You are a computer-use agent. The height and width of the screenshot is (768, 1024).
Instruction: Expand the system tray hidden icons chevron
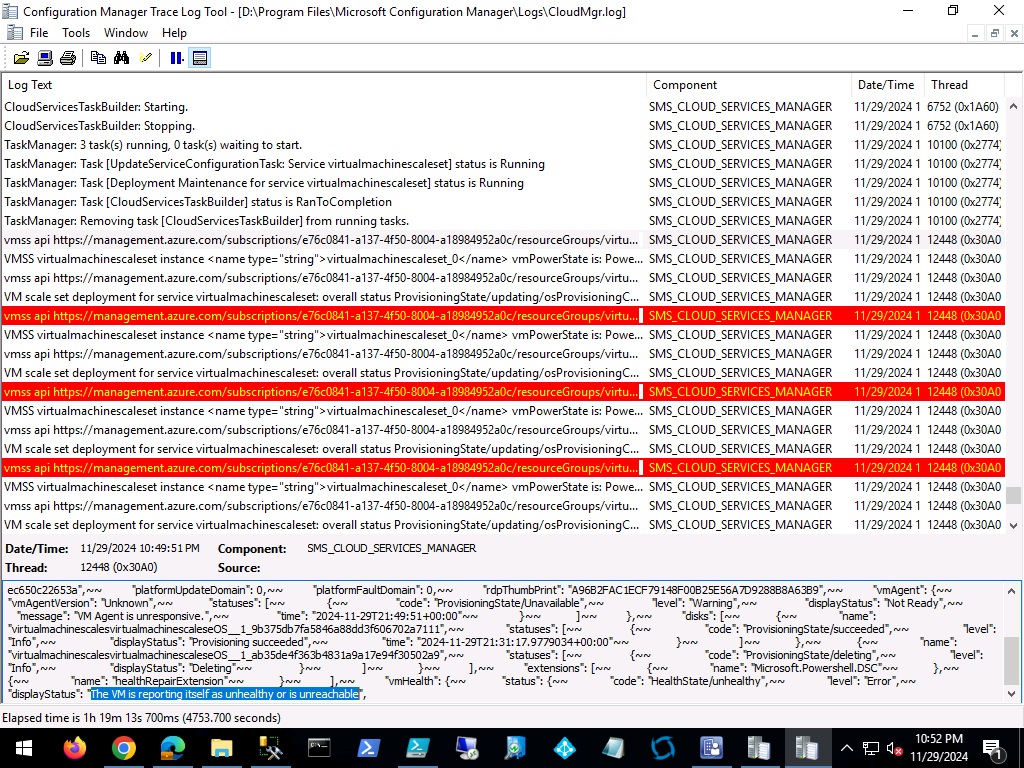pos(846,748)
